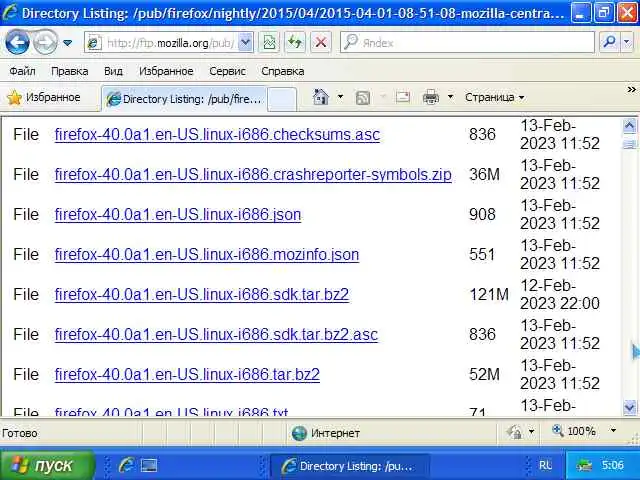Open the print options dropdown arrow
Viewport: 640px width, 480px height.
450,97
